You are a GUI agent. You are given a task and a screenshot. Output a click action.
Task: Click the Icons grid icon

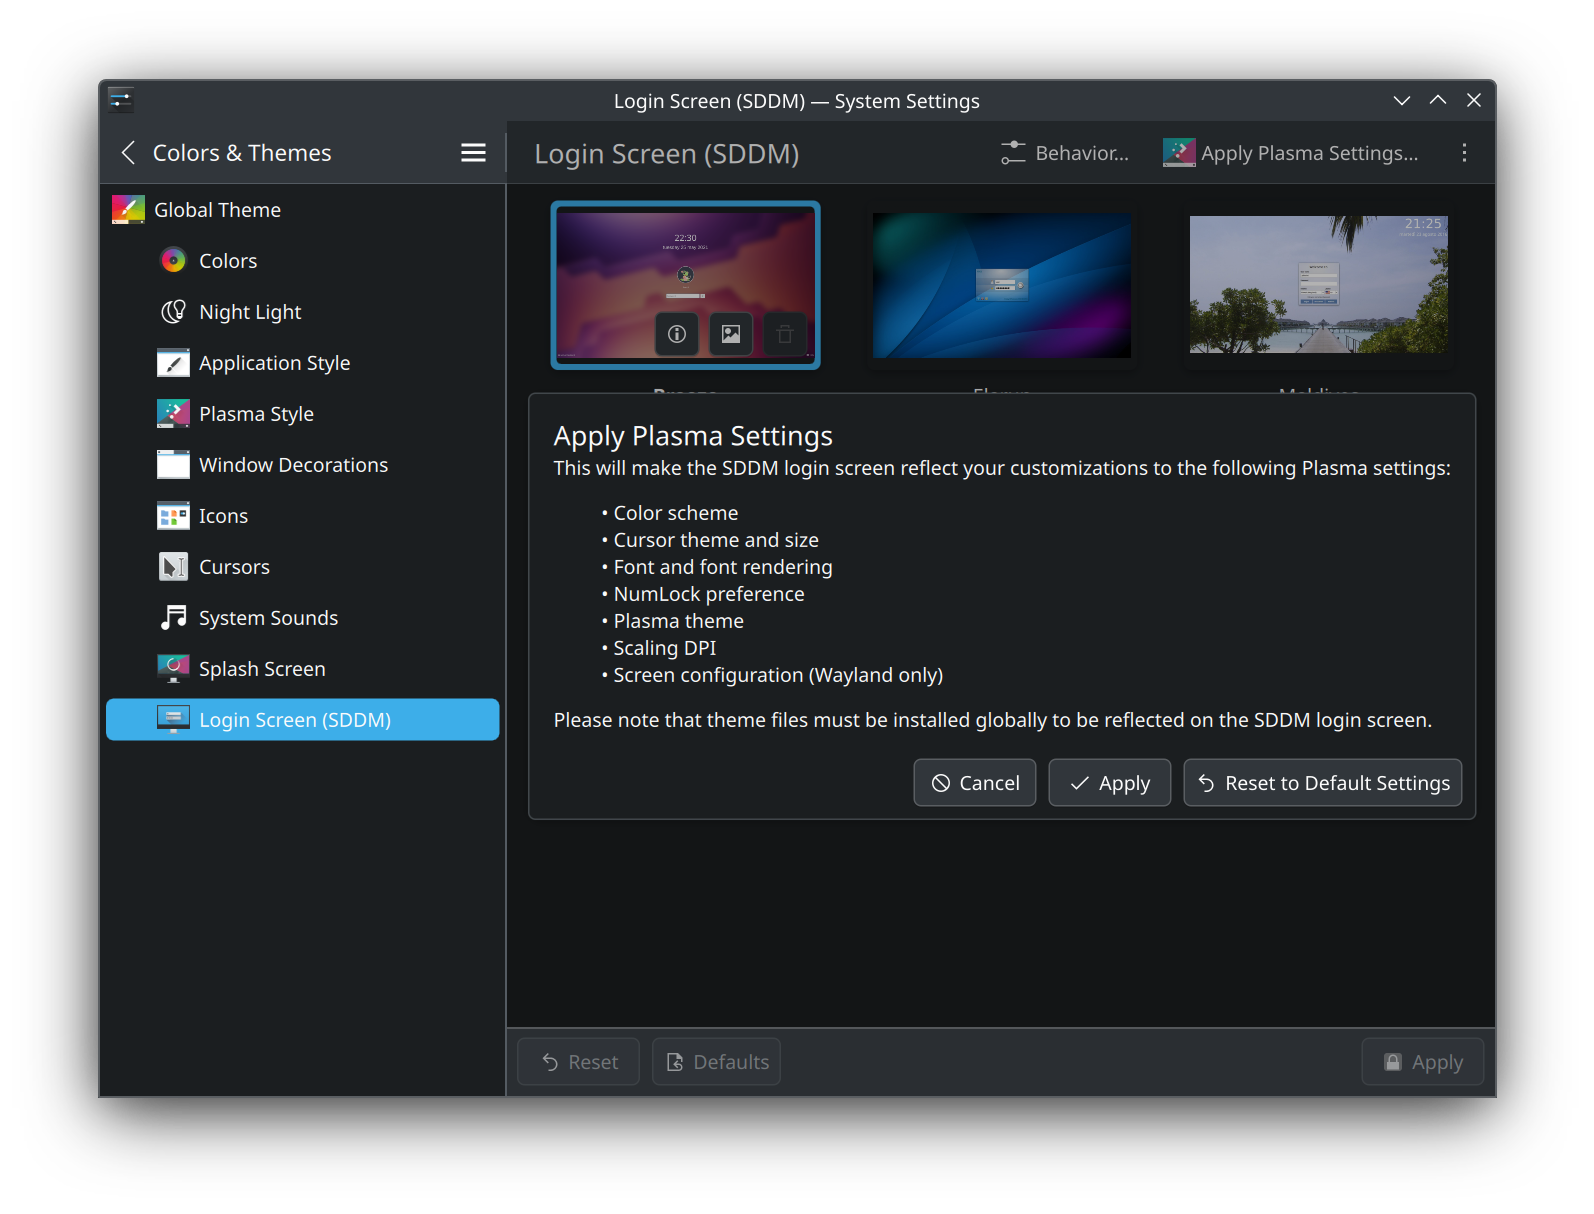pos(173,516)
